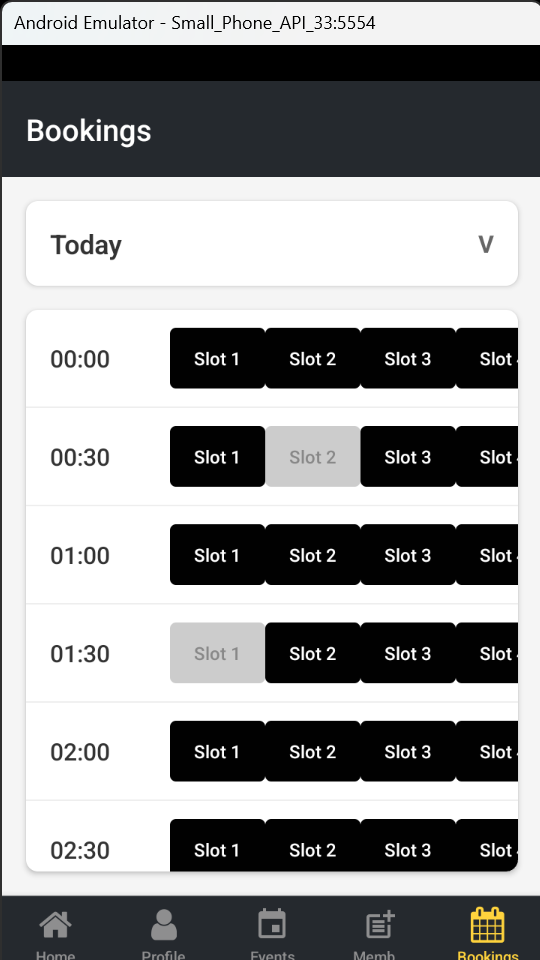The height and width of the screenshot is (960, 540).
Task: Choose Slot 1 at 01:00
Action: click(217, 555)
